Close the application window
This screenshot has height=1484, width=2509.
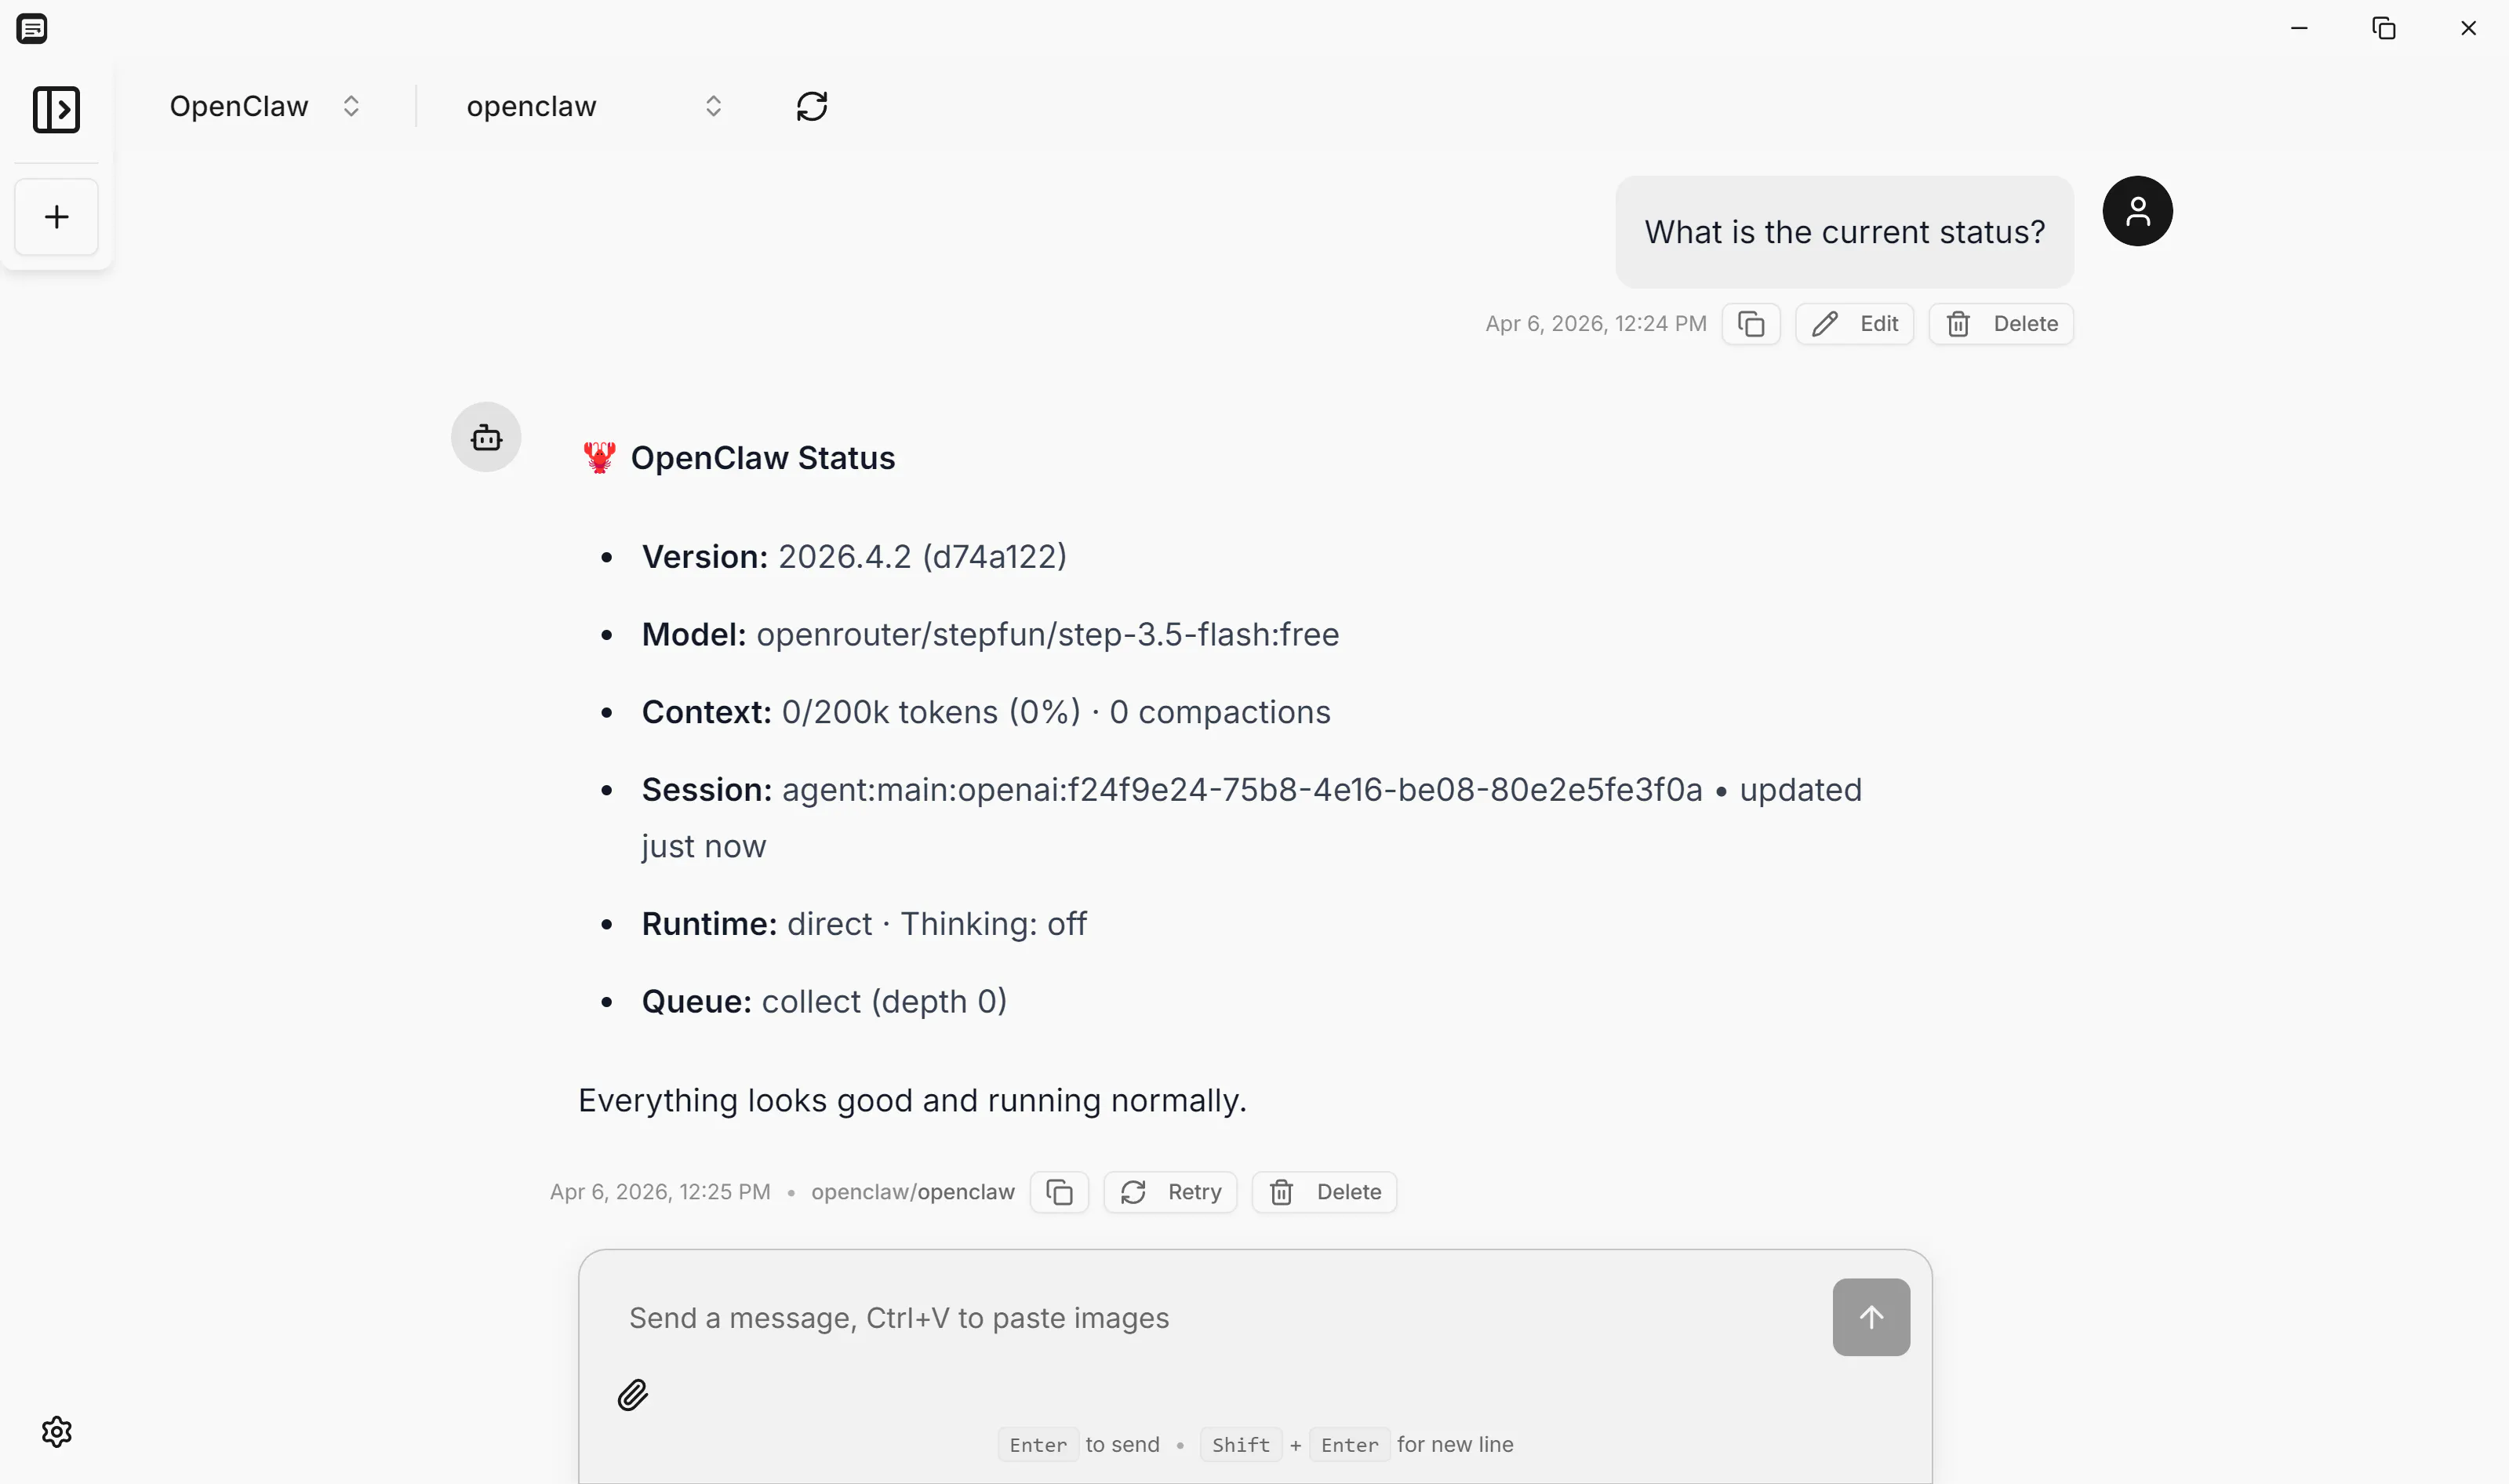tap(2468, 28)
